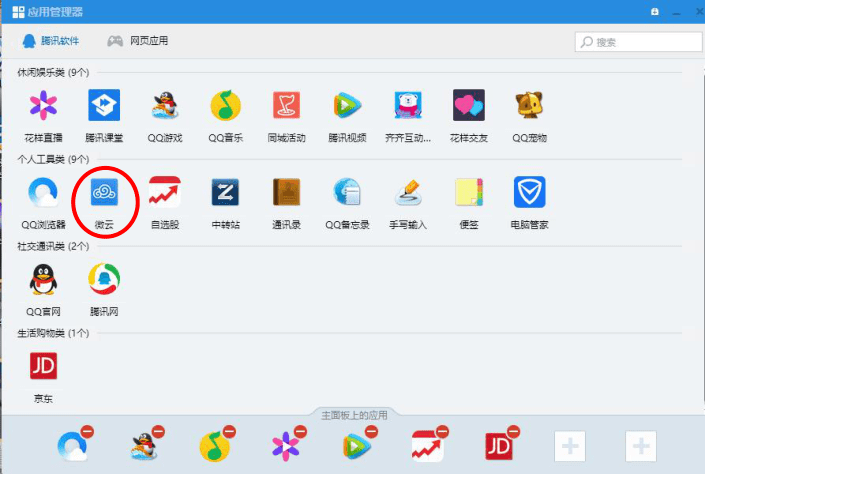Click the 生活购物类 (1个) category heading
Screen dimensions: 860x484
pos(53,333)
